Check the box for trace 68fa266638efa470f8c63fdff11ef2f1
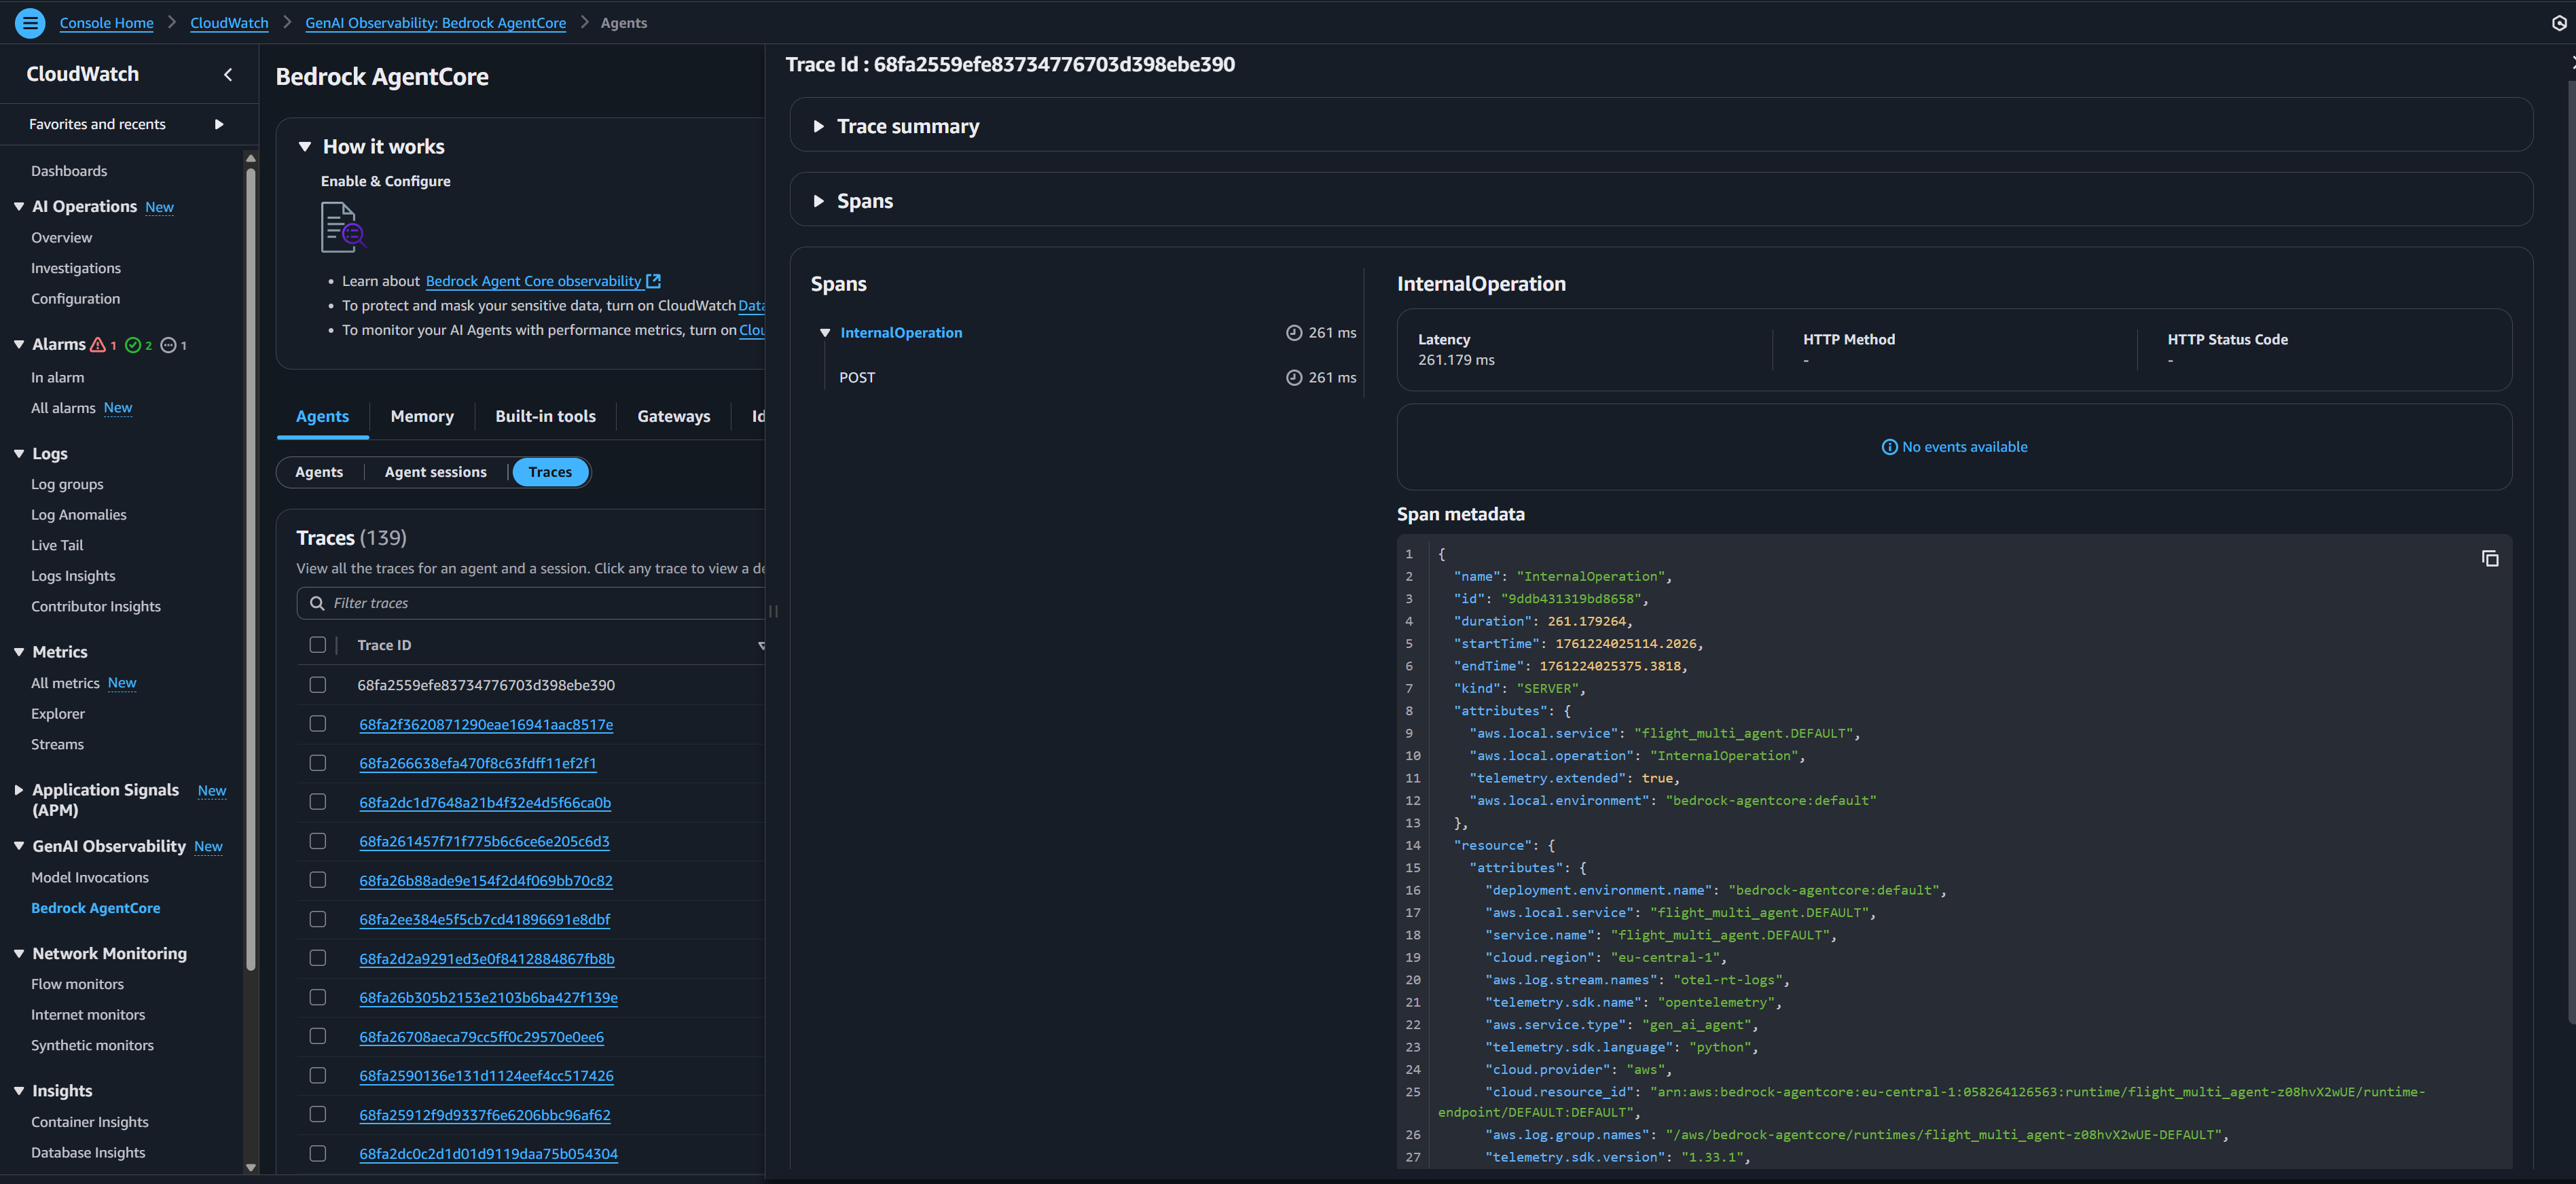Screen dimensions: 2576x1184 point(318,763)
